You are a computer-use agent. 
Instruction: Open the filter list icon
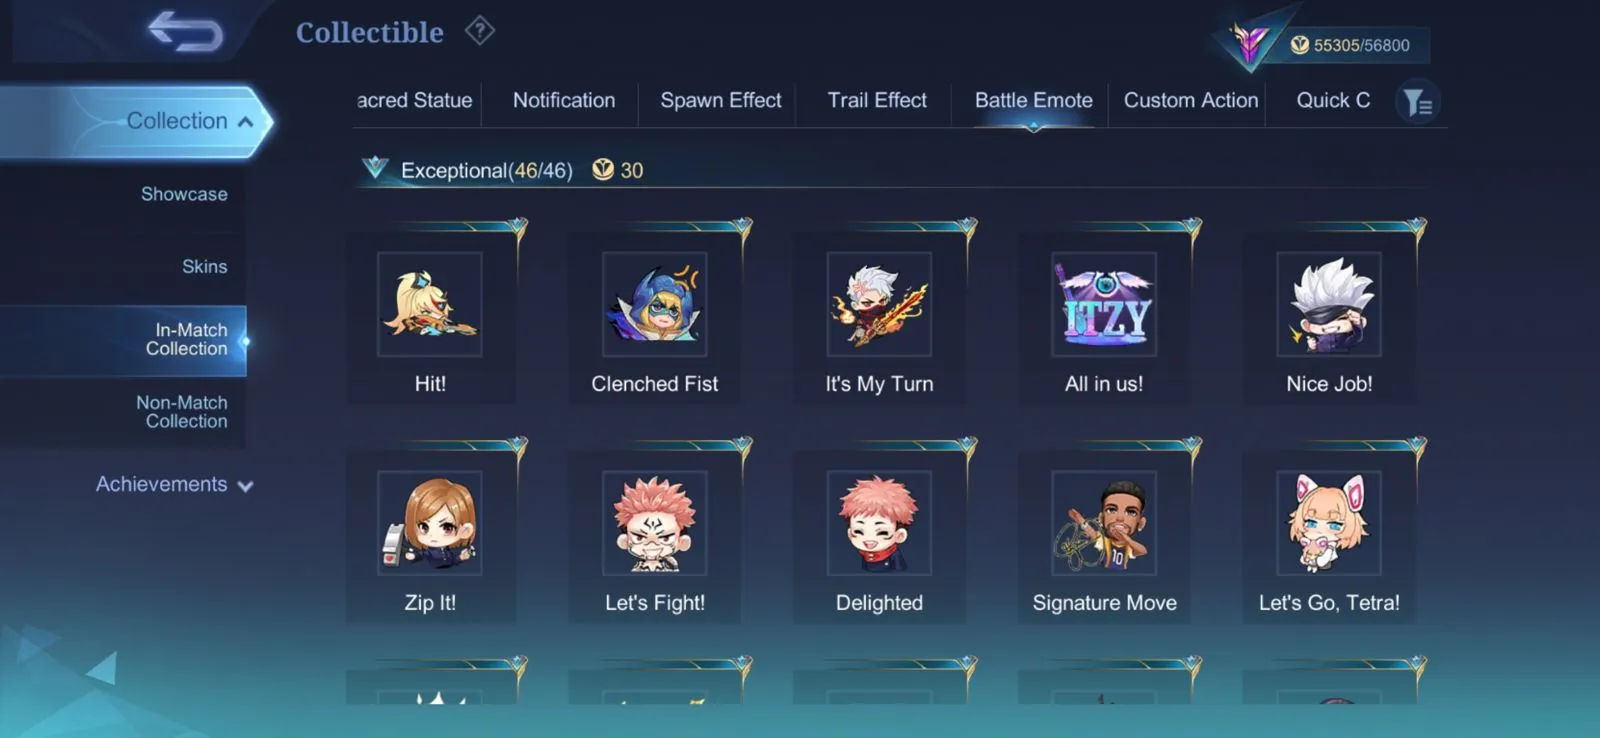[1417, 101]
